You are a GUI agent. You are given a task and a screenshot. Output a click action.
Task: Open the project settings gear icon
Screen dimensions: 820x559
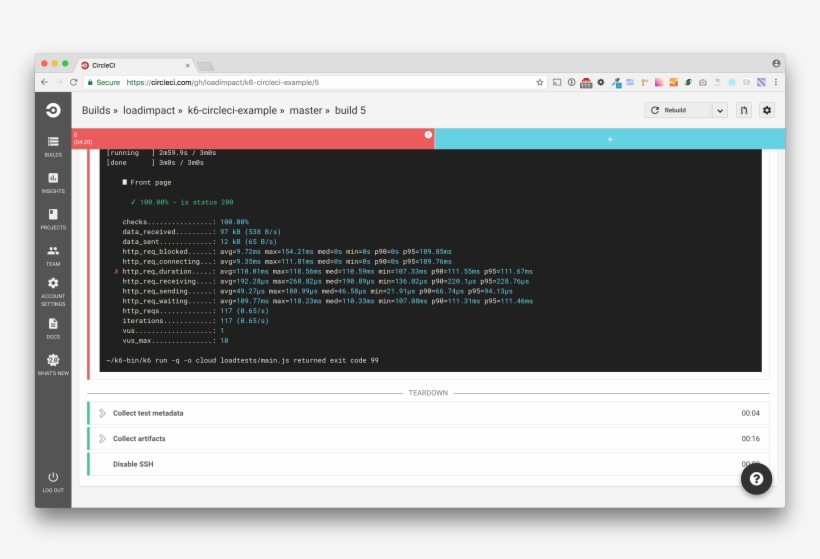tap(767, 110)
